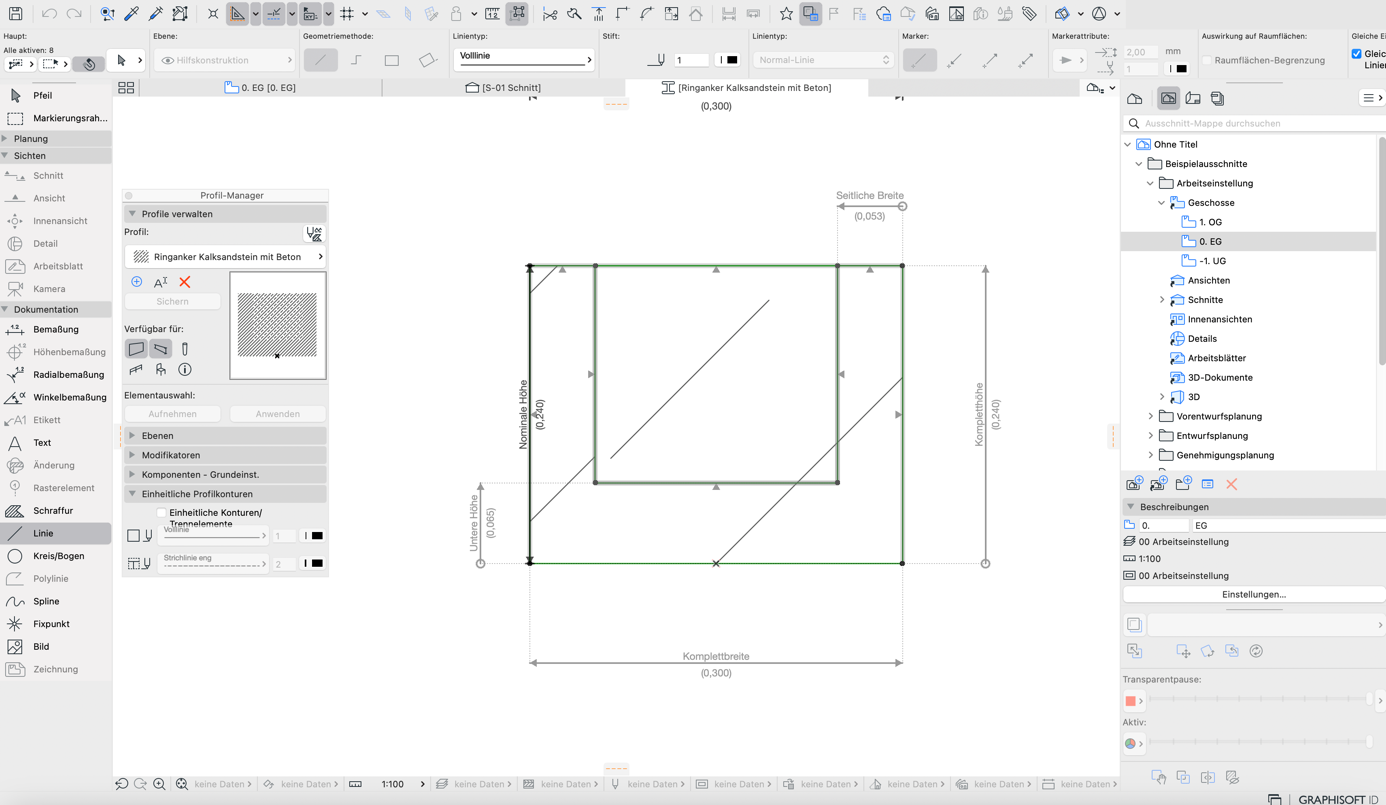Switch to the [S-01 Schnitt] tab
The image size is (1386, 805).
[503, 88]
